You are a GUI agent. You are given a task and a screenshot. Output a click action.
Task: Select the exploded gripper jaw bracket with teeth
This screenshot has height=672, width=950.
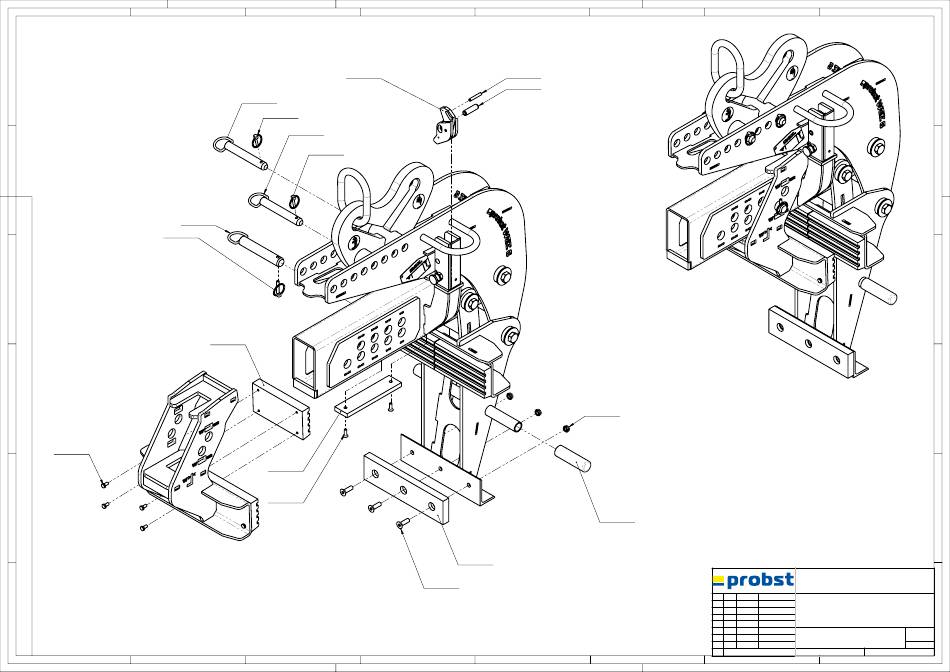click(x=199, y=456)
